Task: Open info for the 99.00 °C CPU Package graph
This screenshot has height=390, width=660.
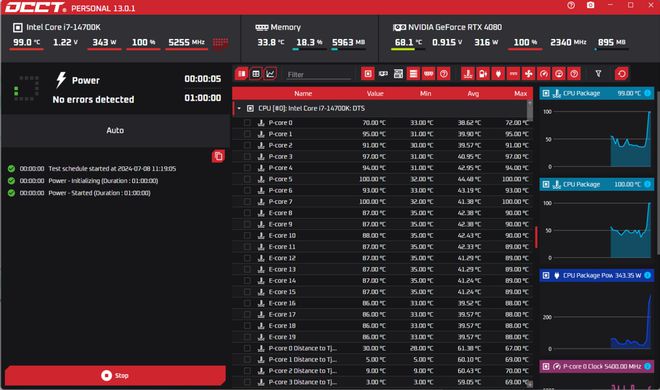Action: pos(647,93)
